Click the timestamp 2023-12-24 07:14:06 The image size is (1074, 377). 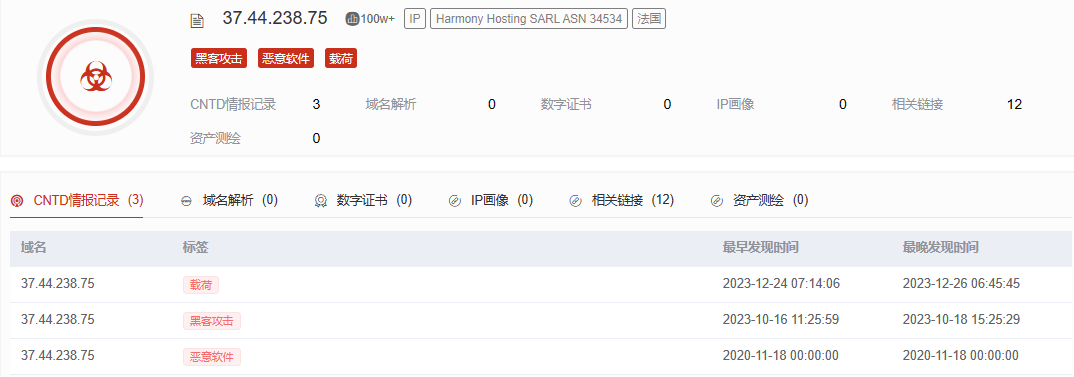(781, 284)
